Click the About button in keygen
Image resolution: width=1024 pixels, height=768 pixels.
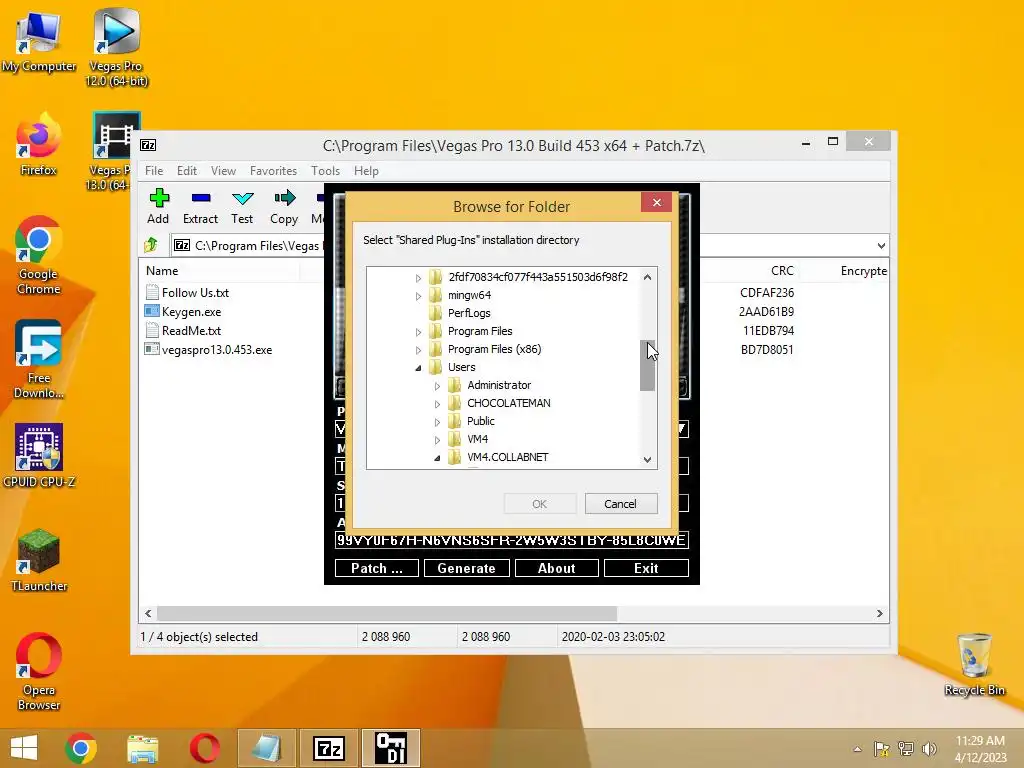[556, 568]
